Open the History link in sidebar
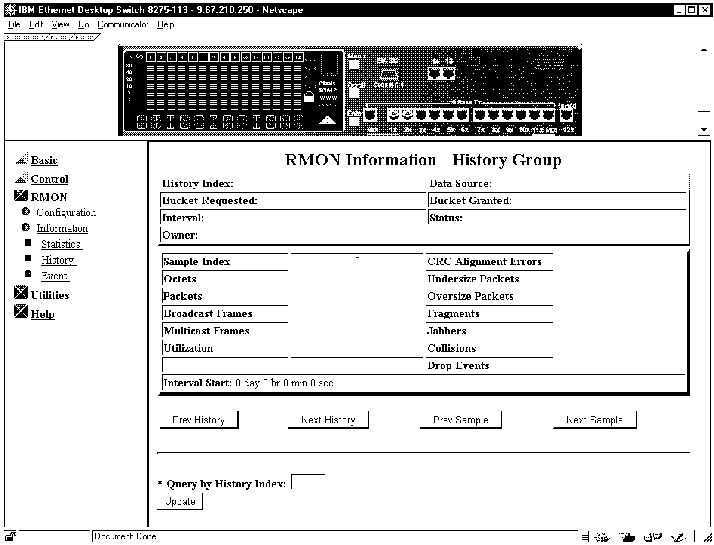Screen dimensions: 714x545 [x=58, y=260]
